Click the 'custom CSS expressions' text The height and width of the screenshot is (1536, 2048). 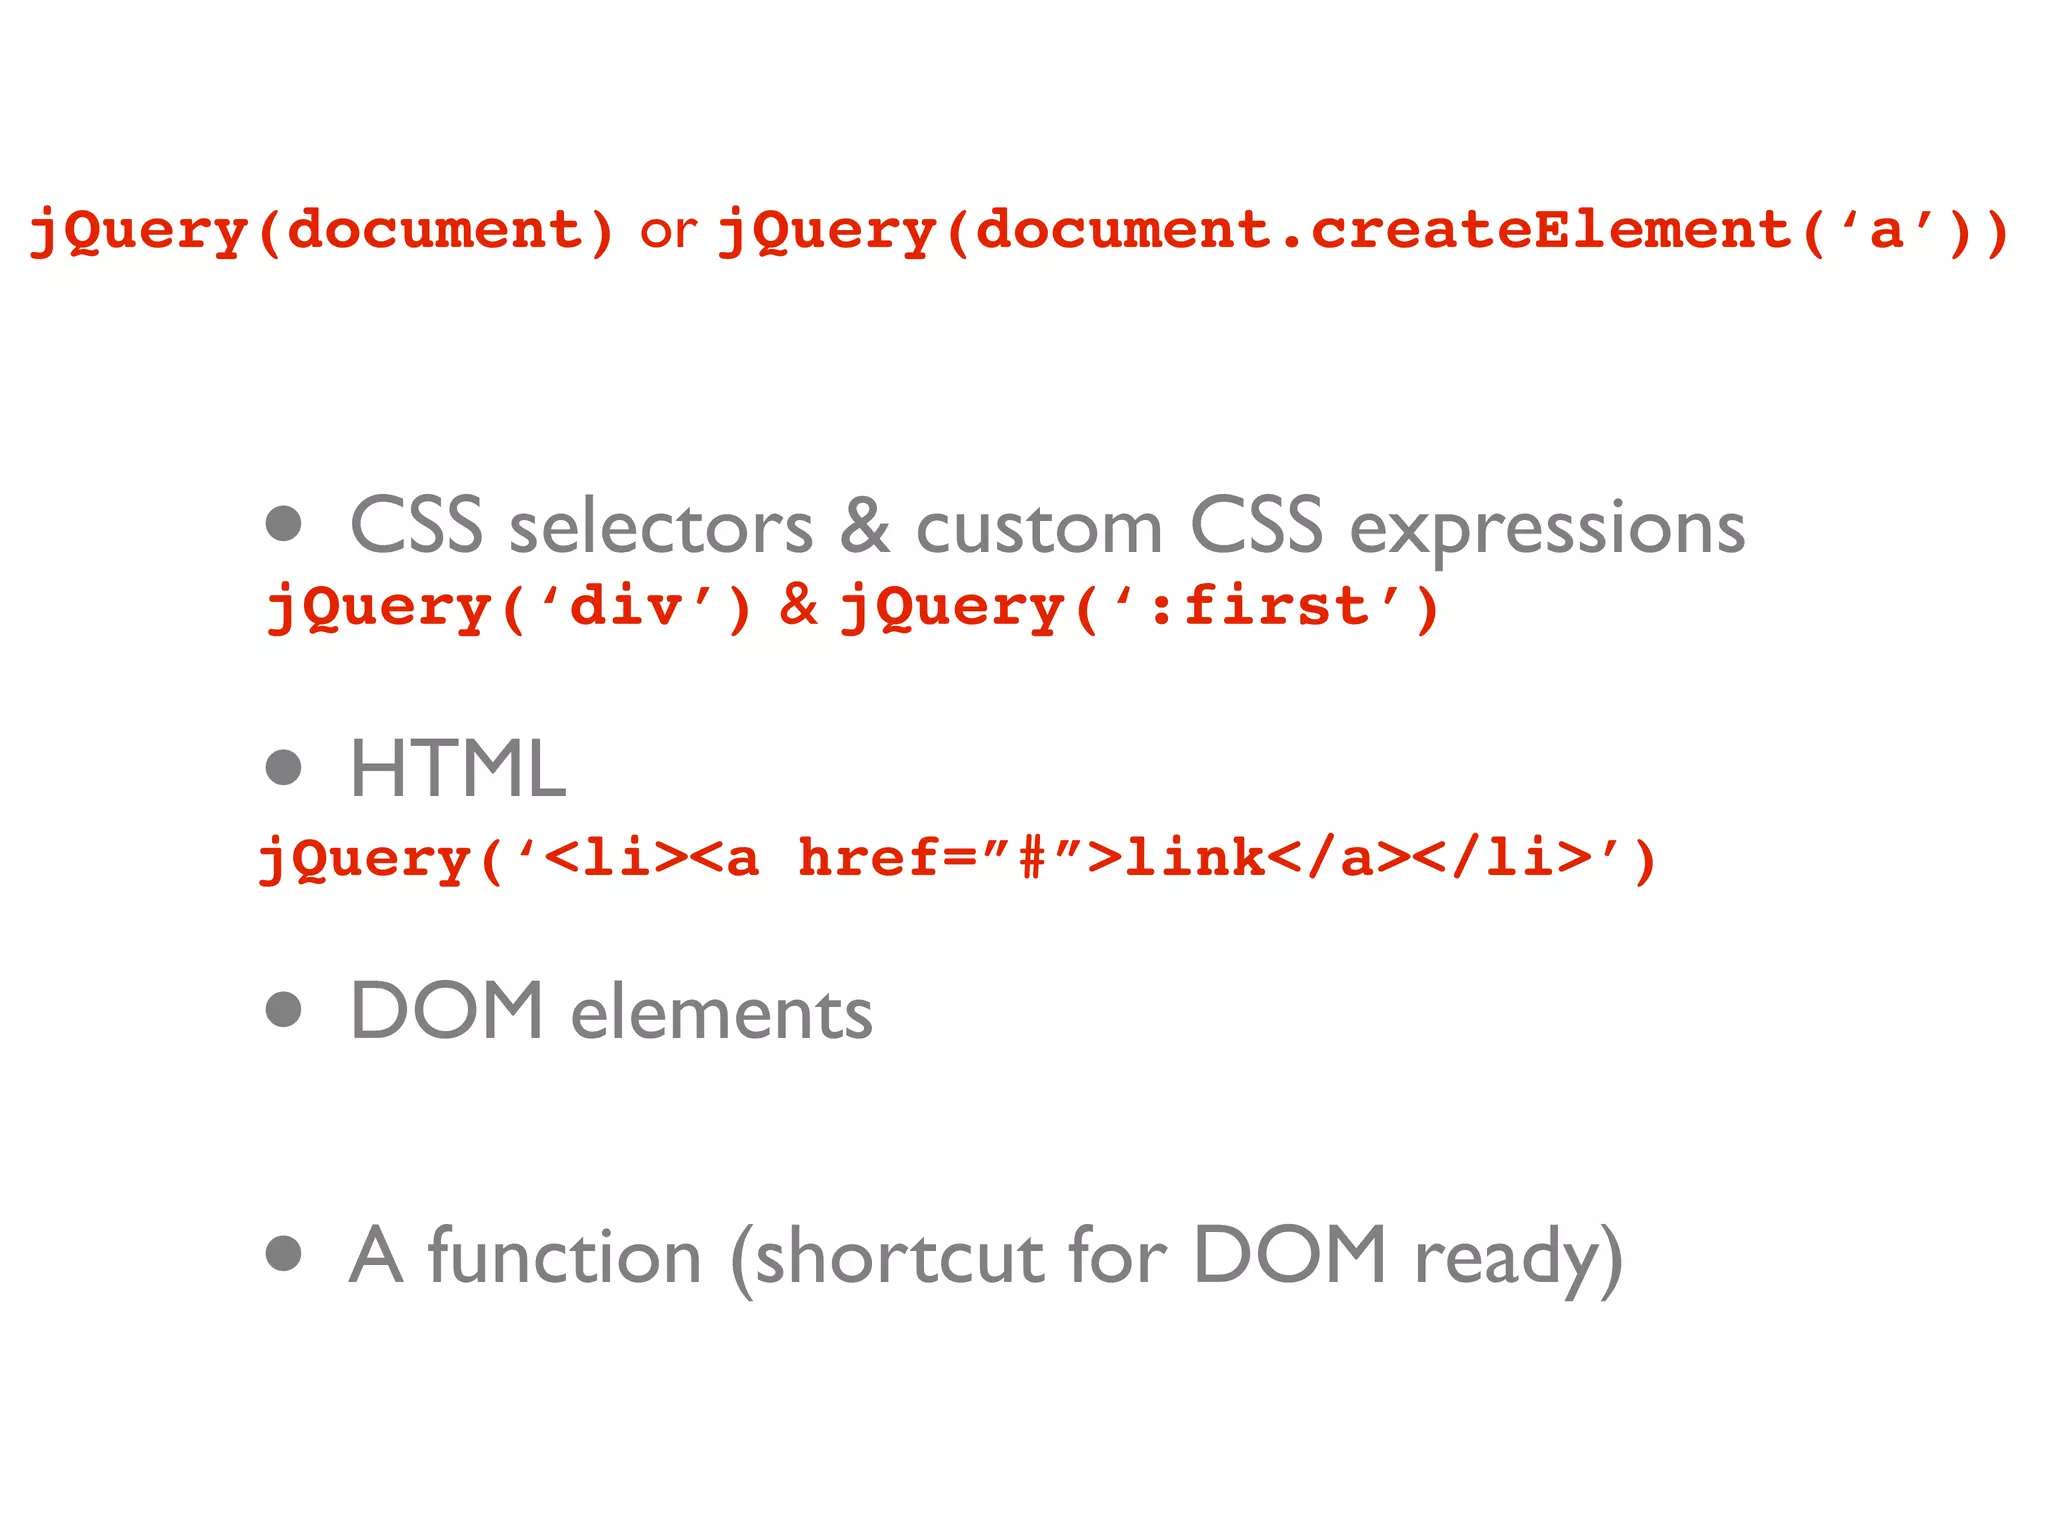tap(1330, 527)
